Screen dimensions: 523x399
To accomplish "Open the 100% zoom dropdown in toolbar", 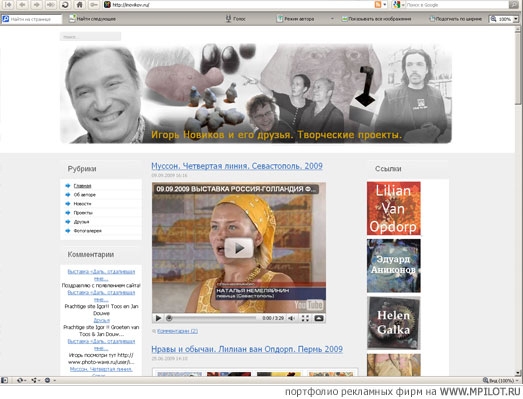I will (516, 19).
